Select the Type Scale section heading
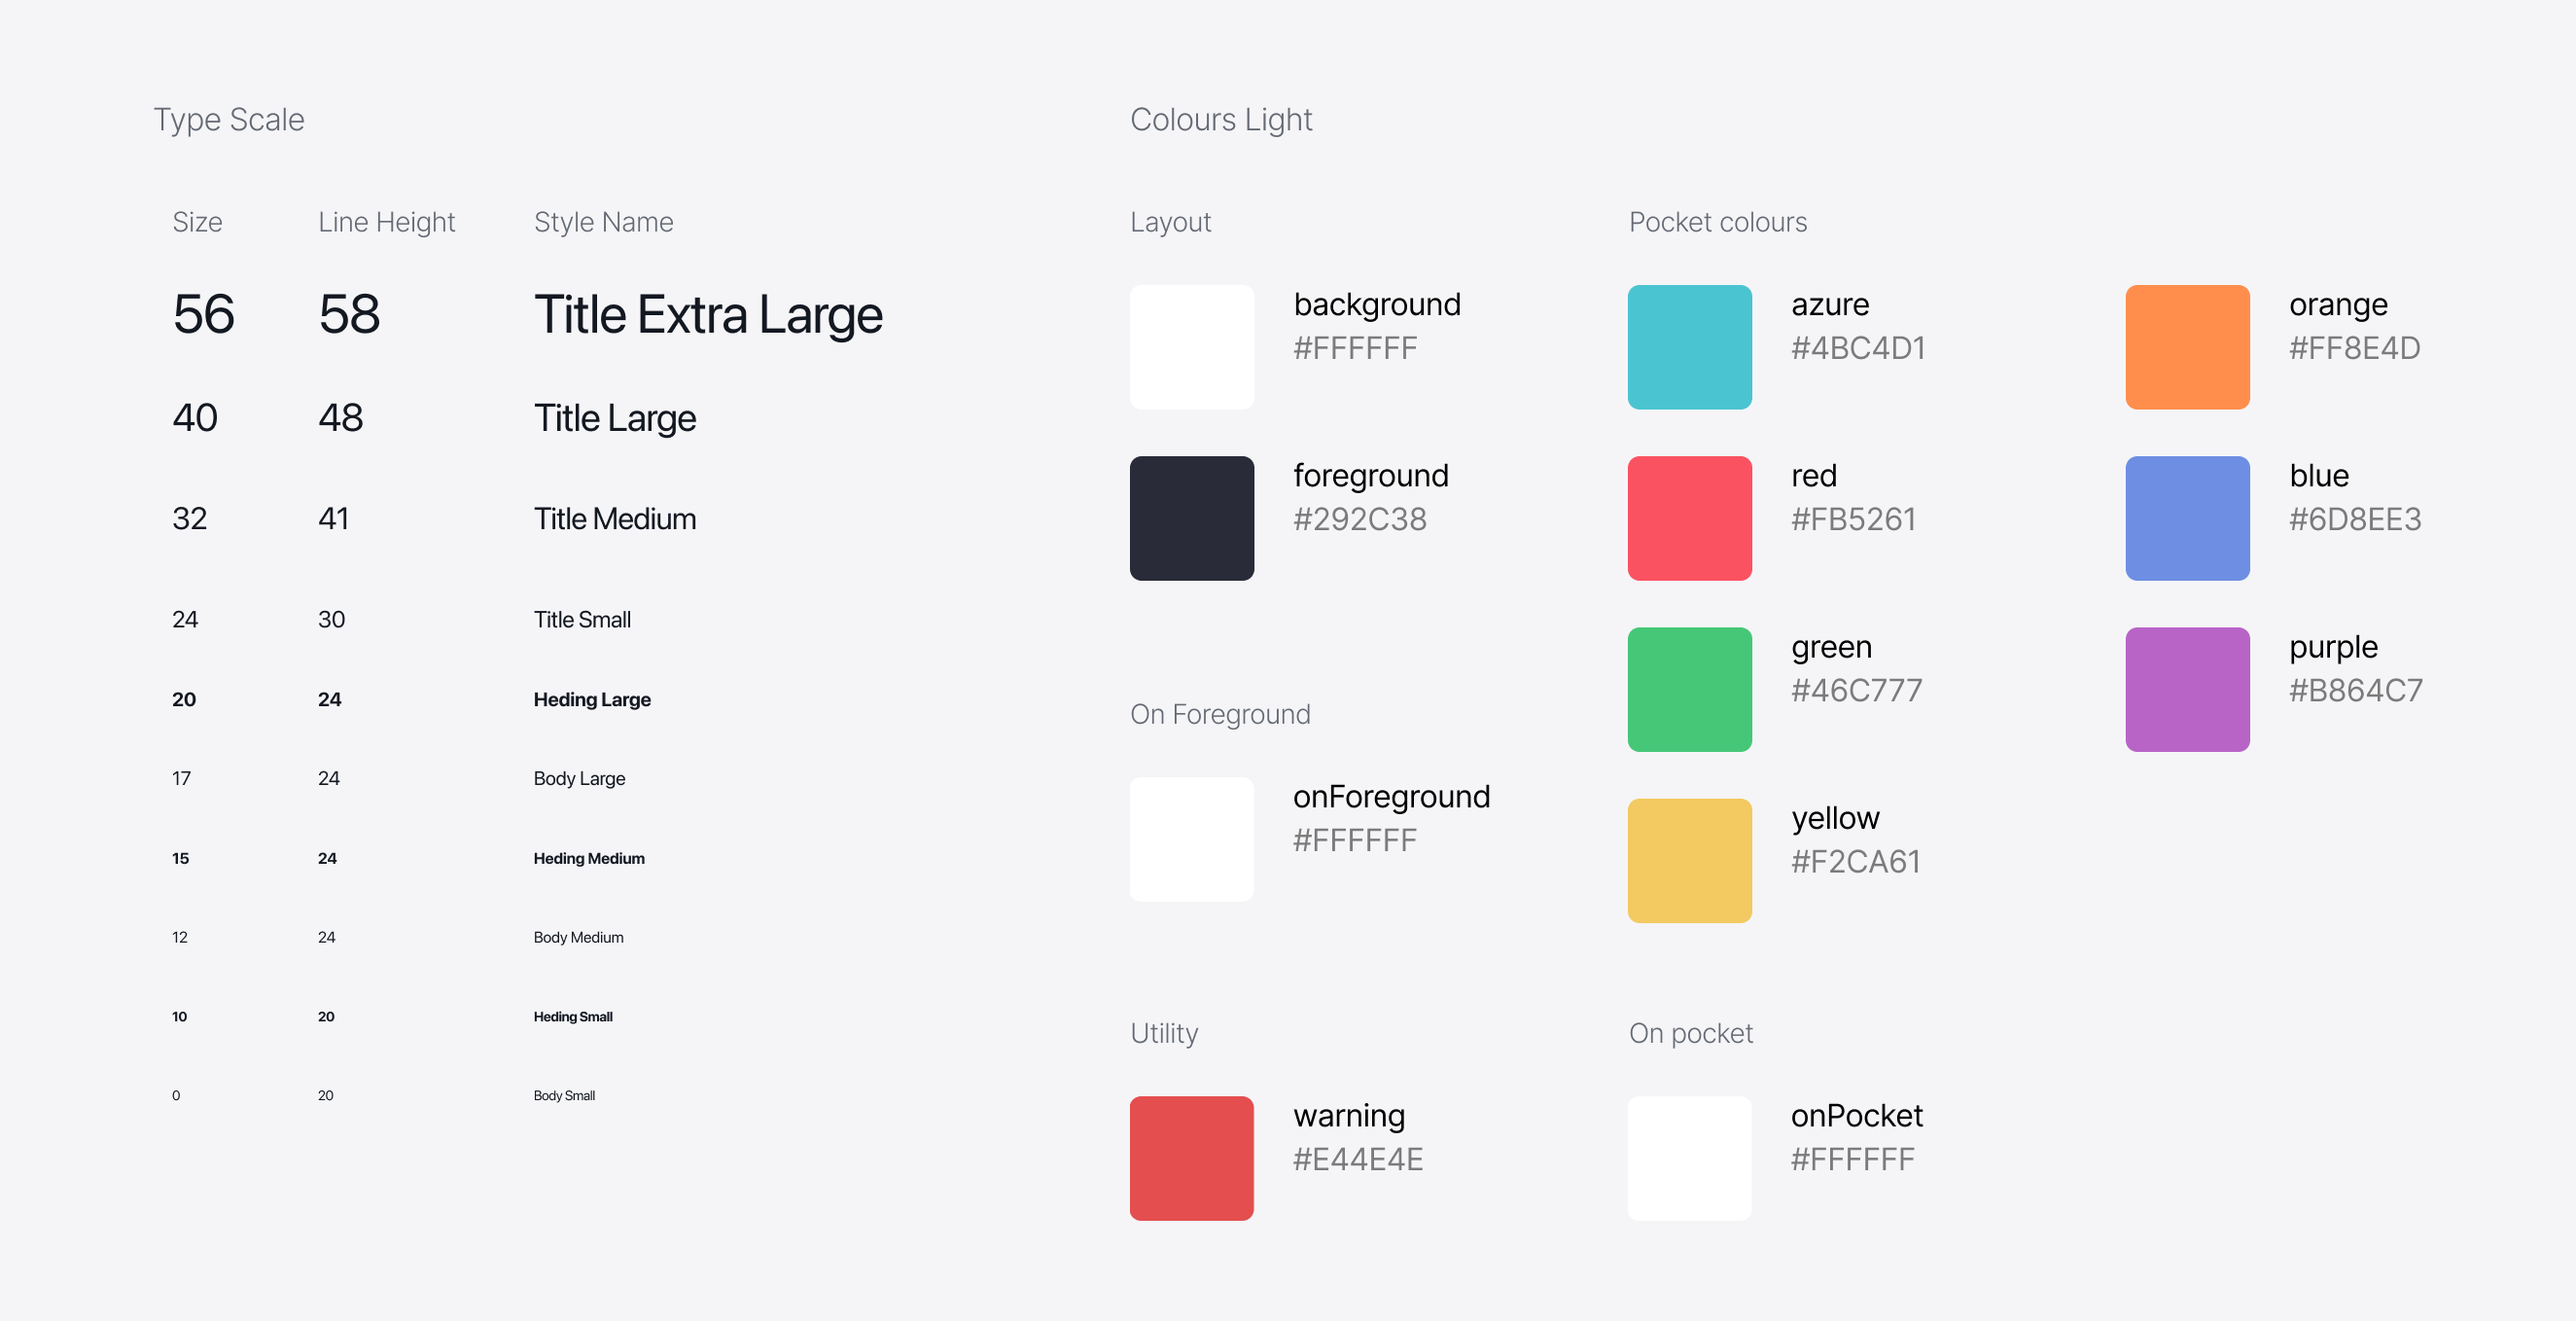 (x=229, y=120)
